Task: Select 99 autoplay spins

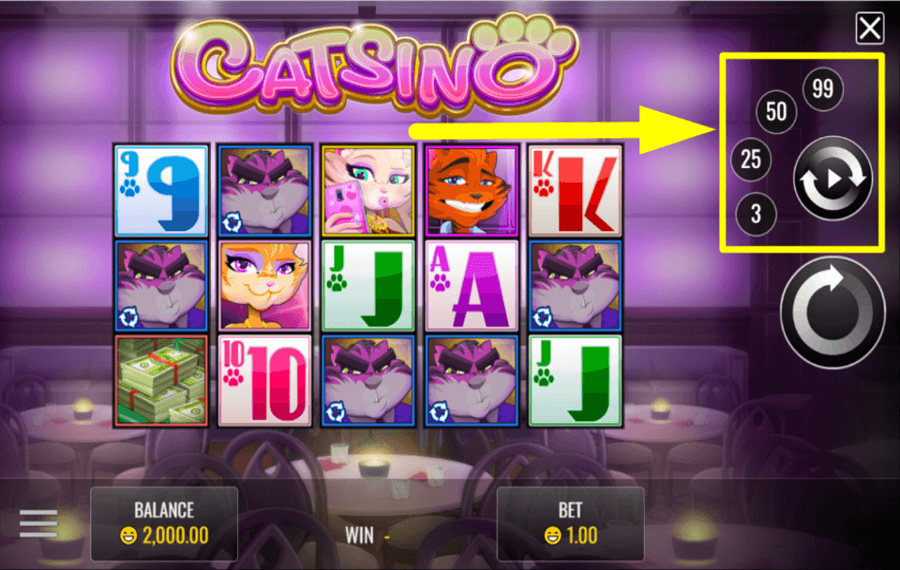Action: click(823, 89)
